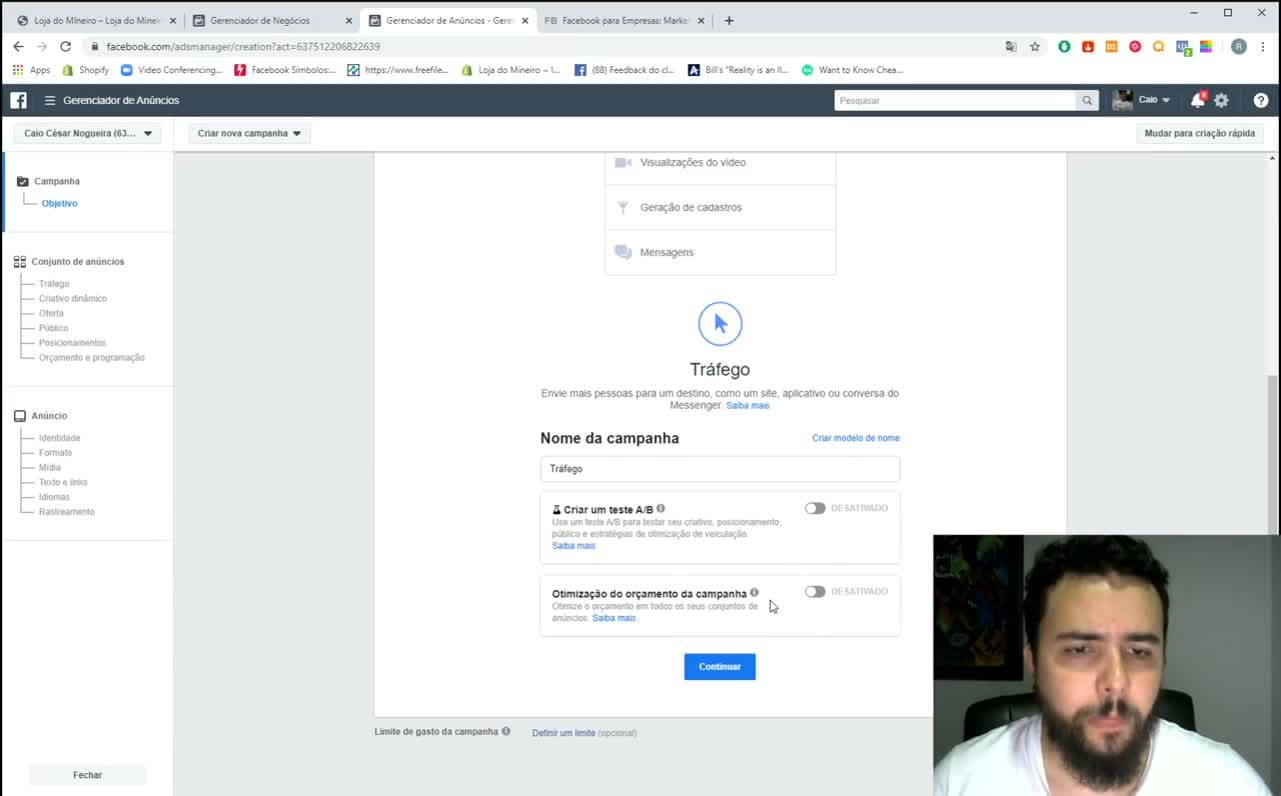Select Tráfego in sidebar tree
Screen dimensions: 1281x796
pyautogui.click(x=54, y=284)
